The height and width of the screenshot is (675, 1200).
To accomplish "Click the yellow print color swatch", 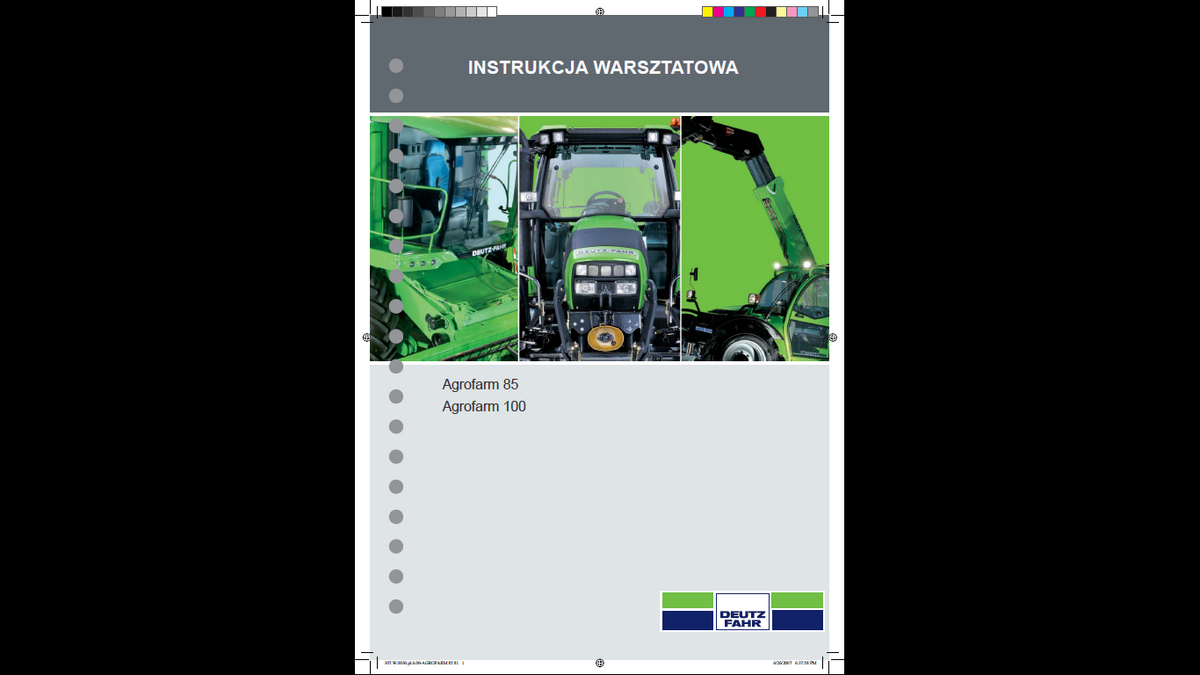I will (x=707, y=12).
